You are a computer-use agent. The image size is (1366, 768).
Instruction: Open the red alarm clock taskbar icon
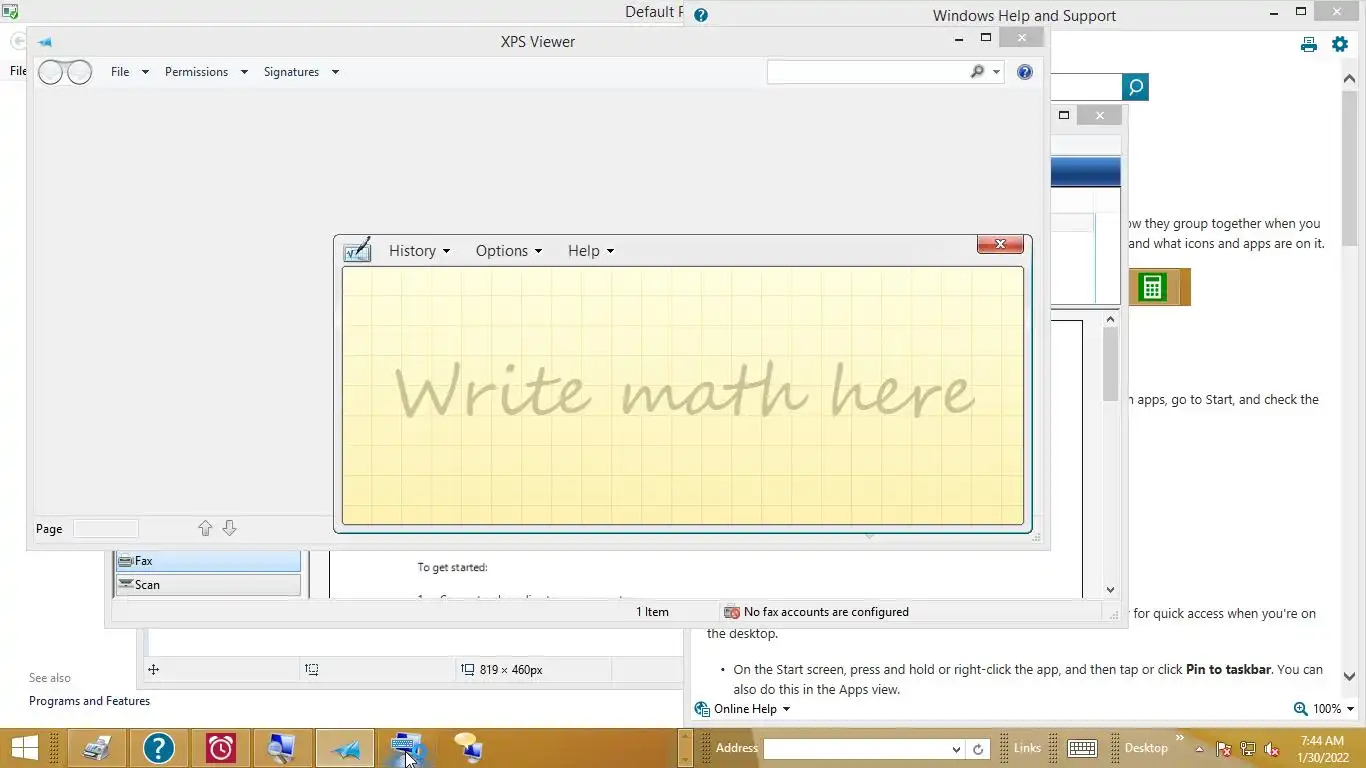click(x=220, y=748)
